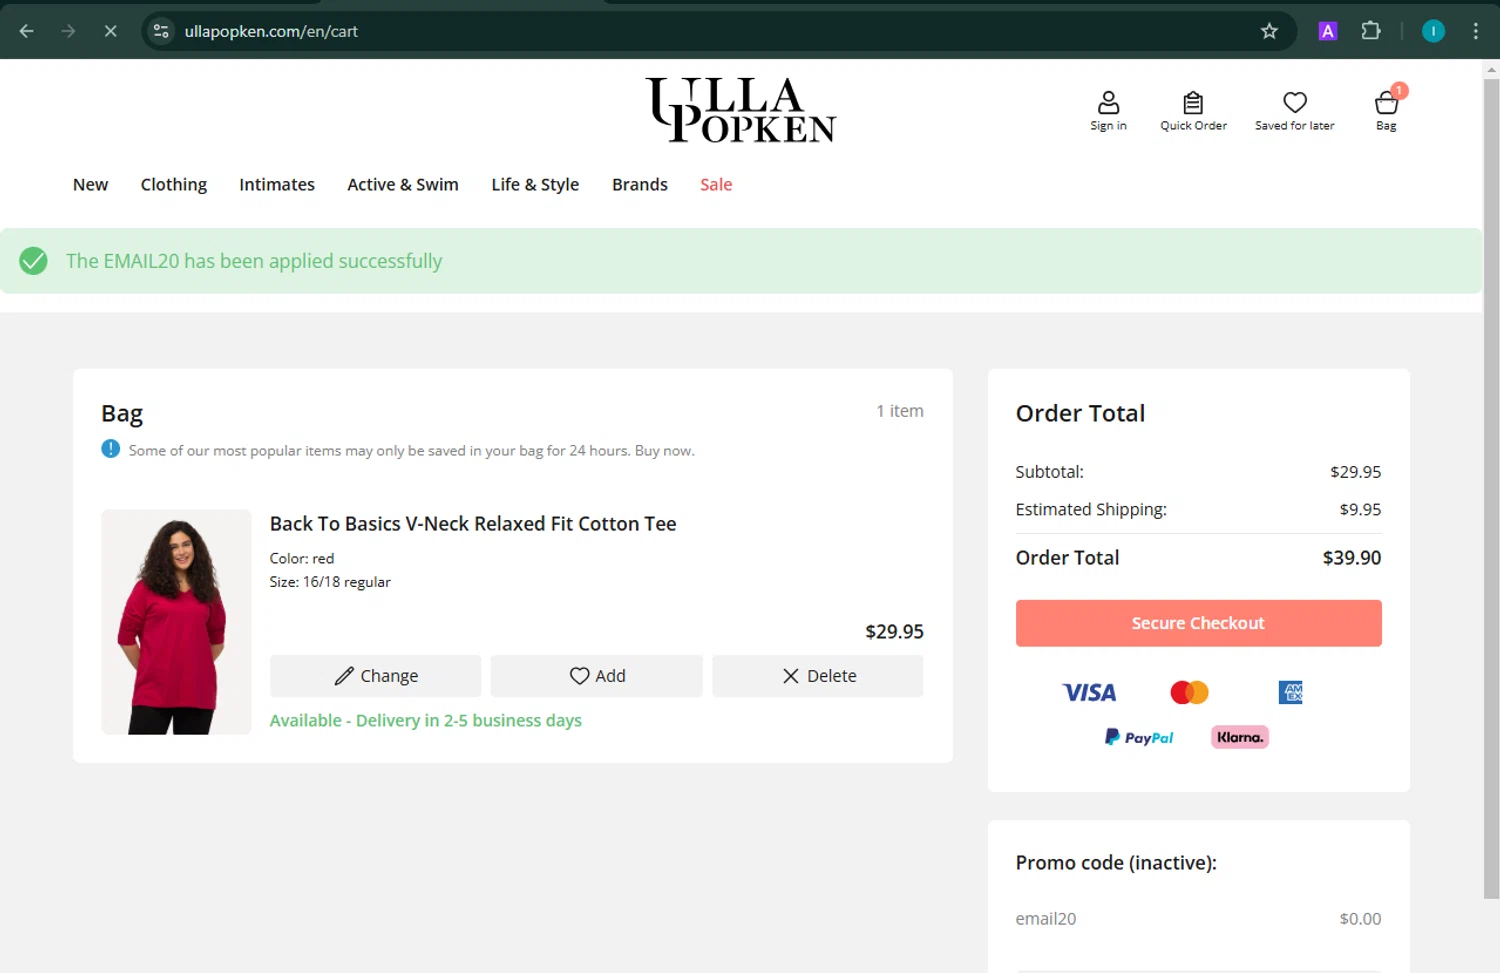Click the red tee product thumbnail
Viewport: 1500px width, 973px height.
(x=176, y=622)
